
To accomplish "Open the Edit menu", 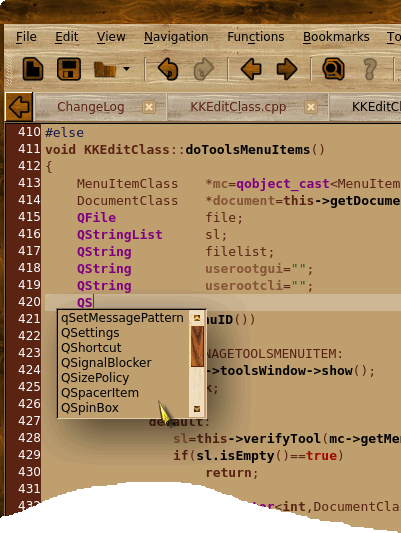I will click(x=67, y=37).
